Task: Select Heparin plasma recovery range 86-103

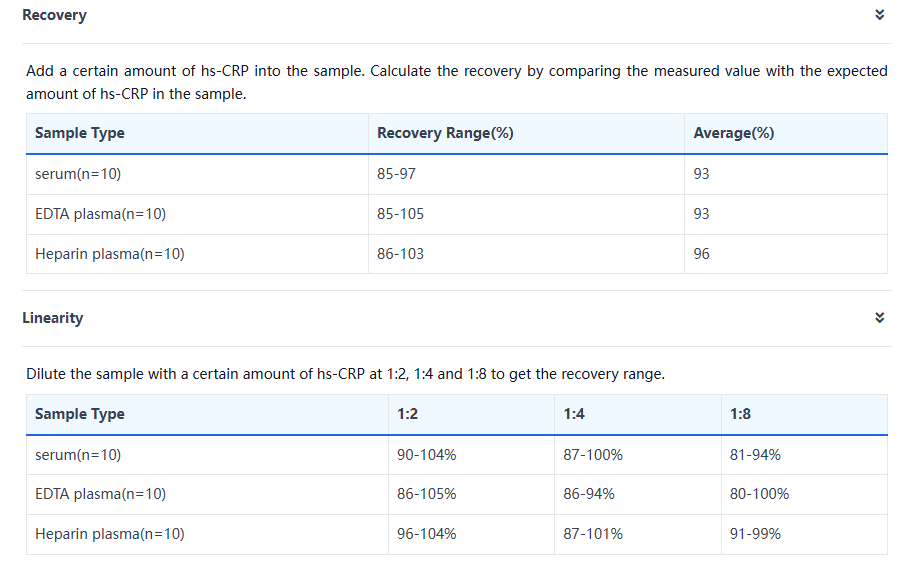Action: click(400, 254)
